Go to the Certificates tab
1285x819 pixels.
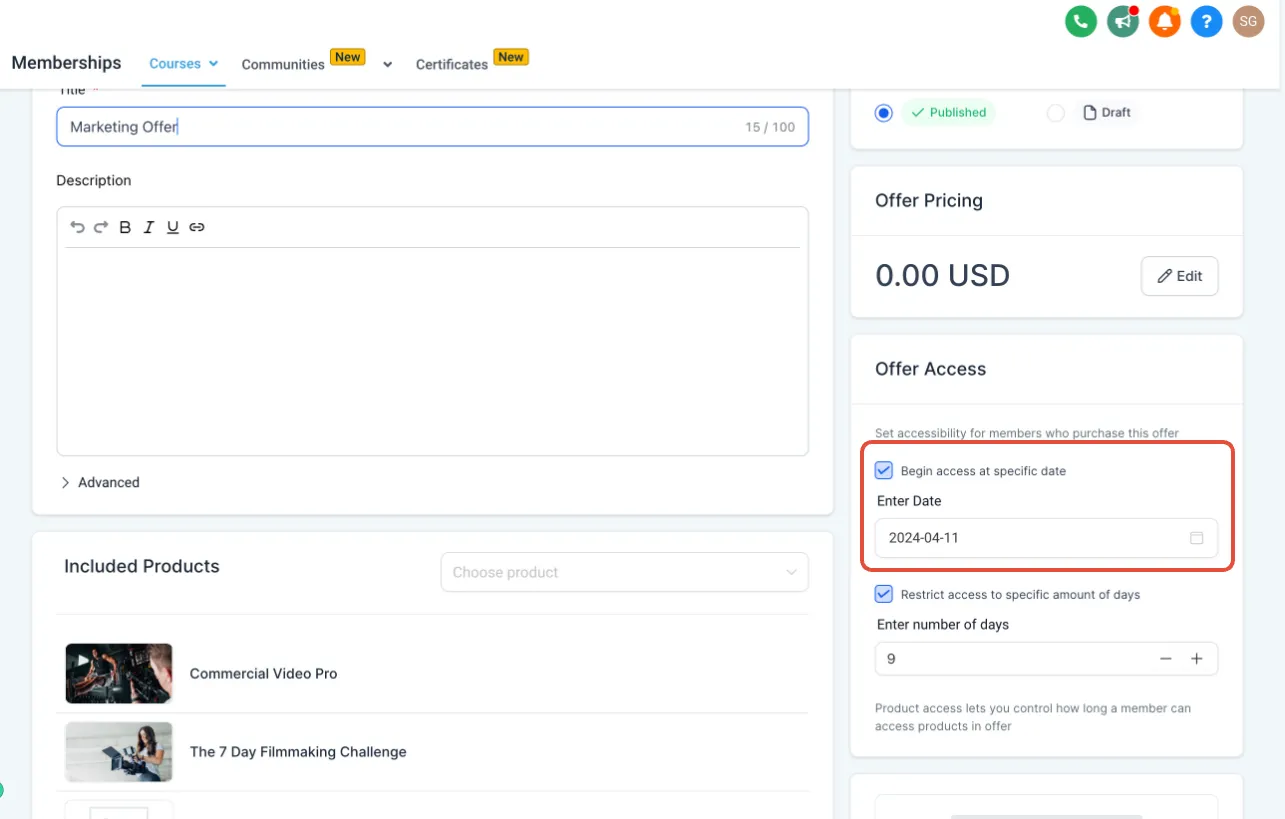tap(452, 64)
